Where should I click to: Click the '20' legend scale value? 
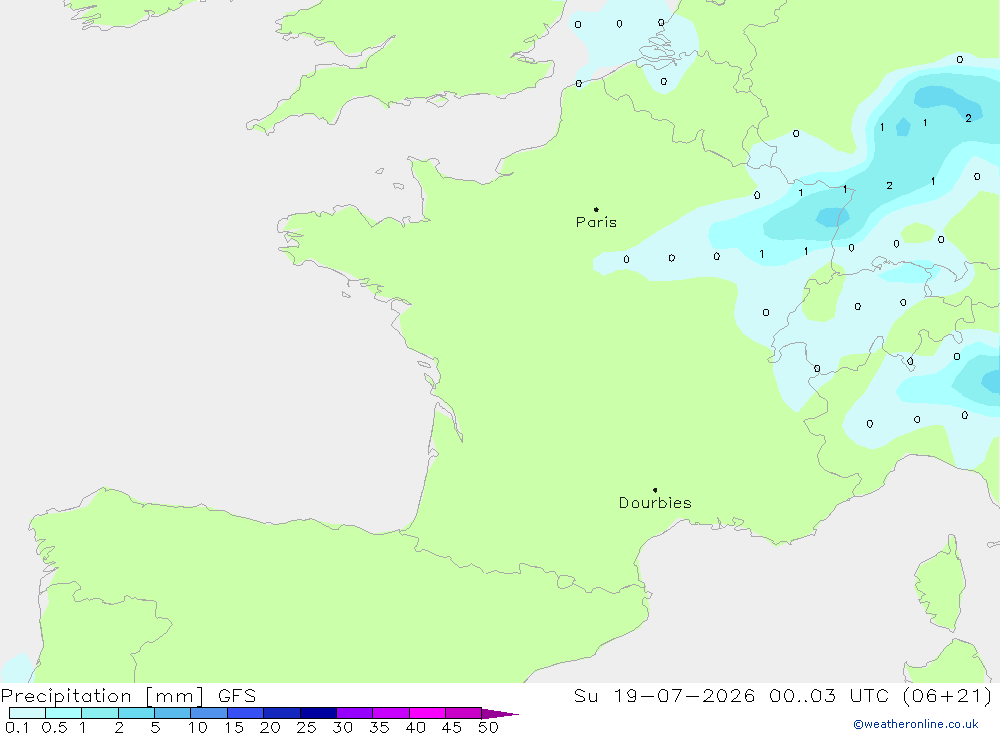coord(270,727)
